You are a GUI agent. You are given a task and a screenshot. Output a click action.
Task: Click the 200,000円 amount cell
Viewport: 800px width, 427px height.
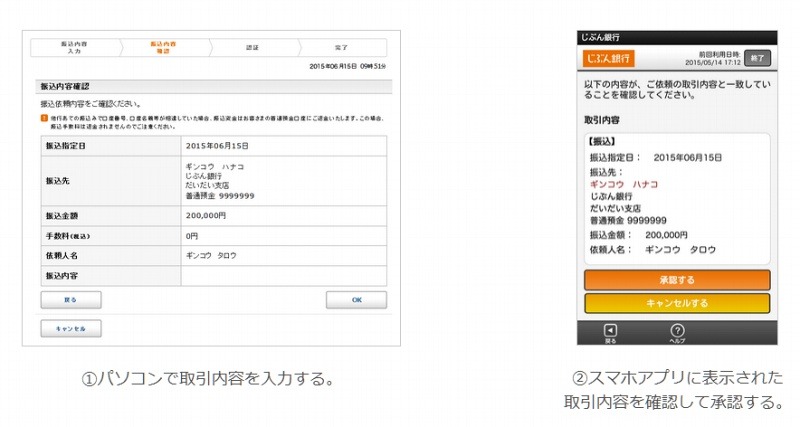pyautogui.click(x=284, y=216)
